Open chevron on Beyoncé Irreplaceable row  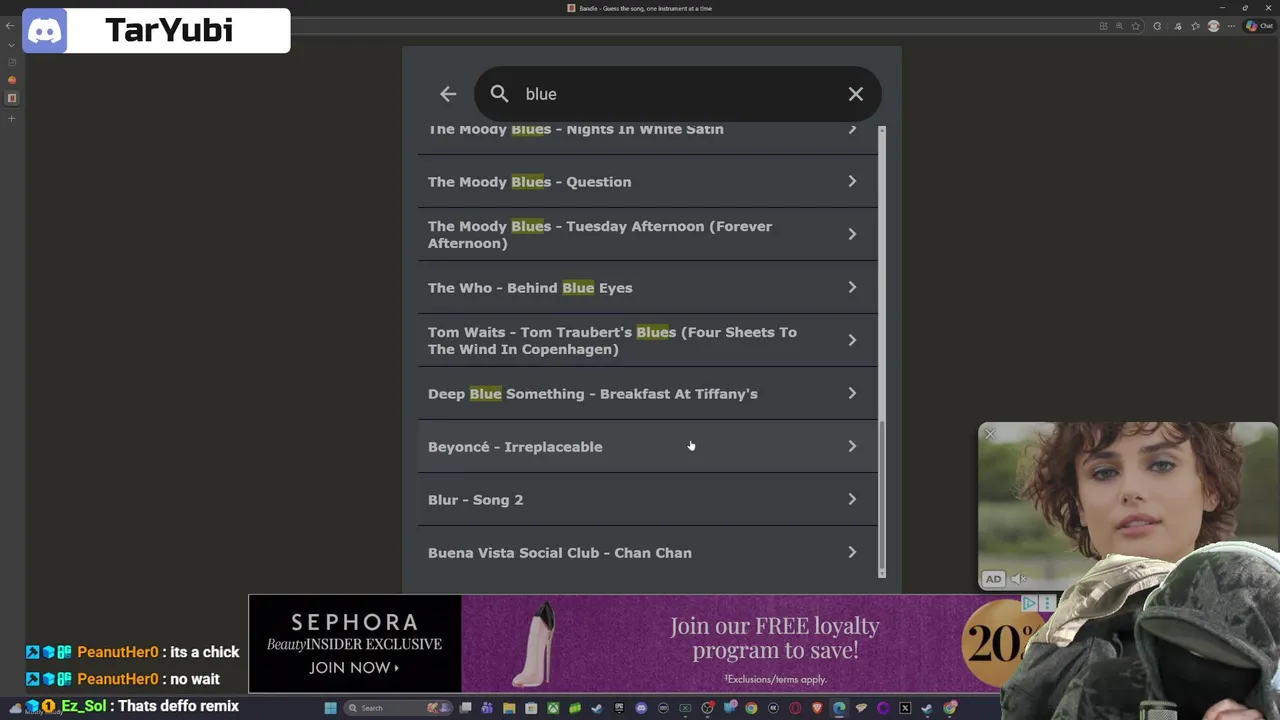tap(852, 446)
